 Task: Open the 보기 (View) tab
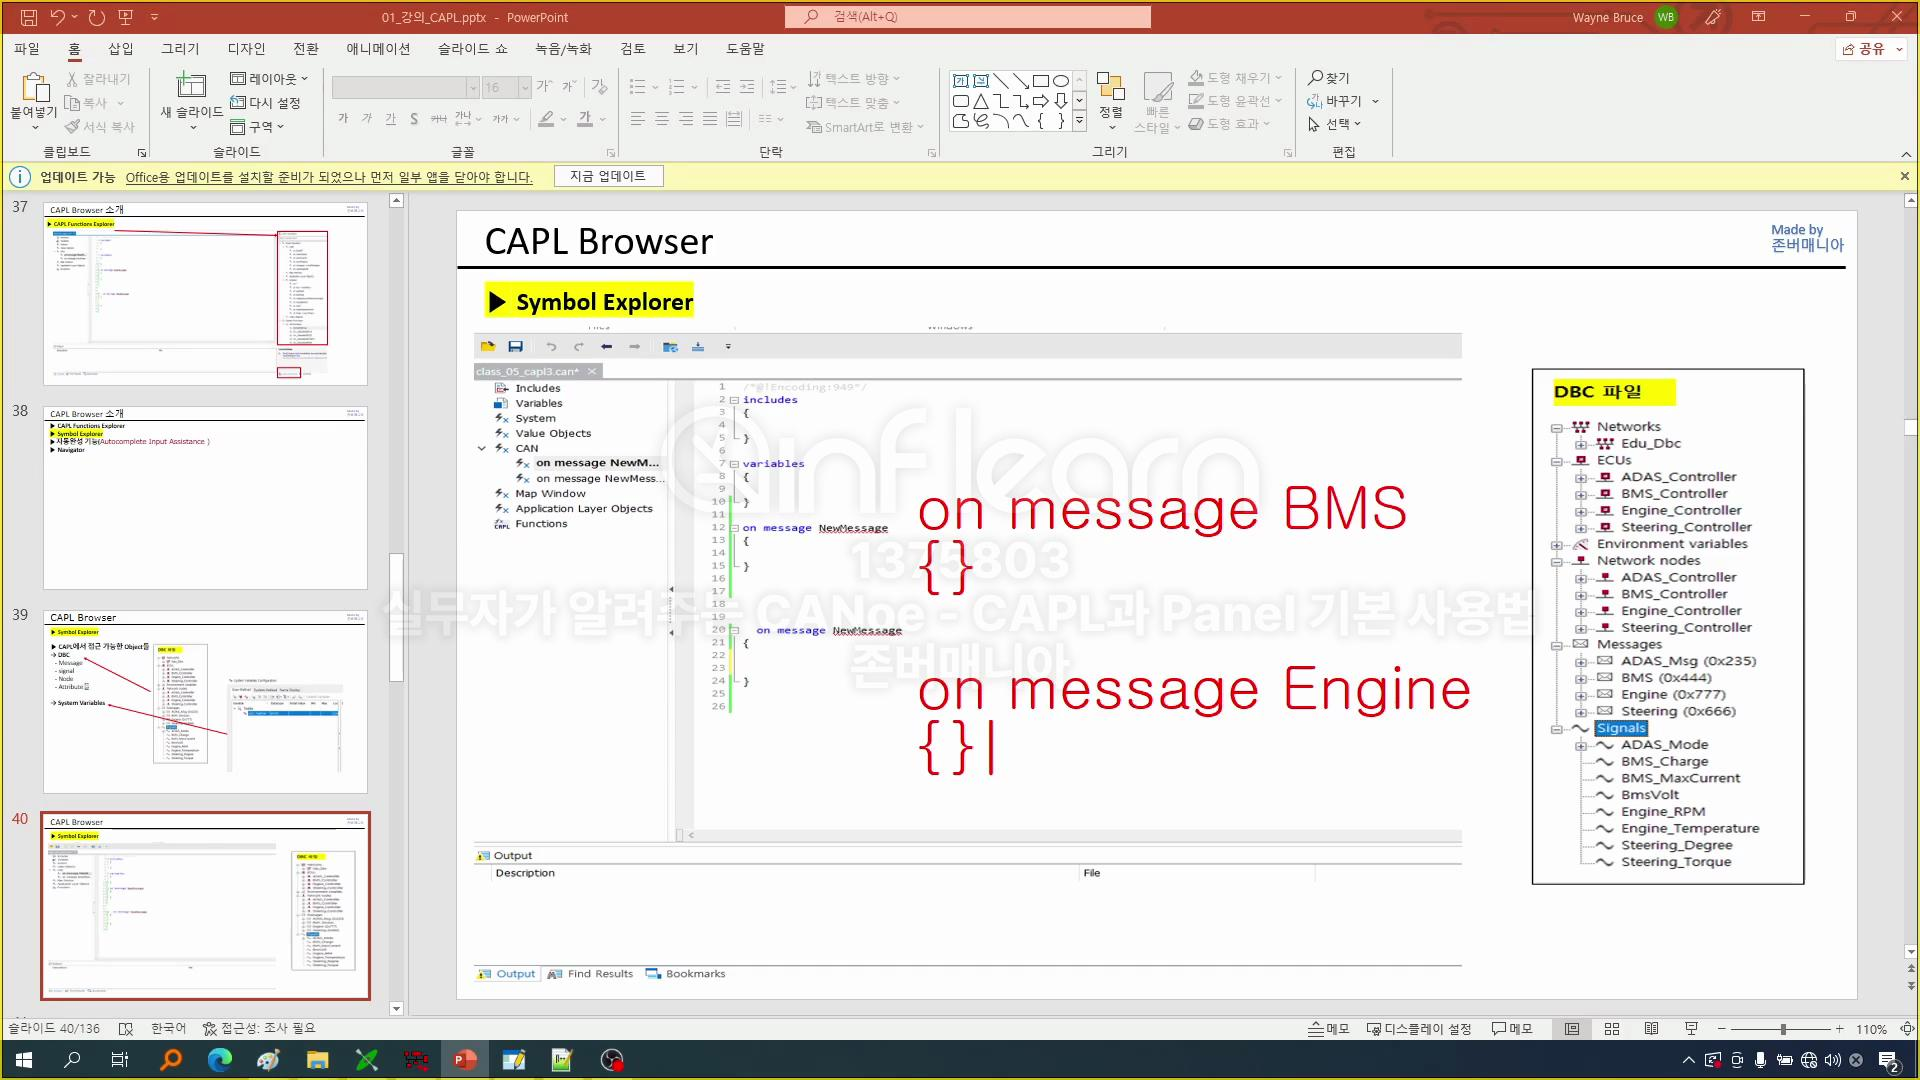[686, 48]
